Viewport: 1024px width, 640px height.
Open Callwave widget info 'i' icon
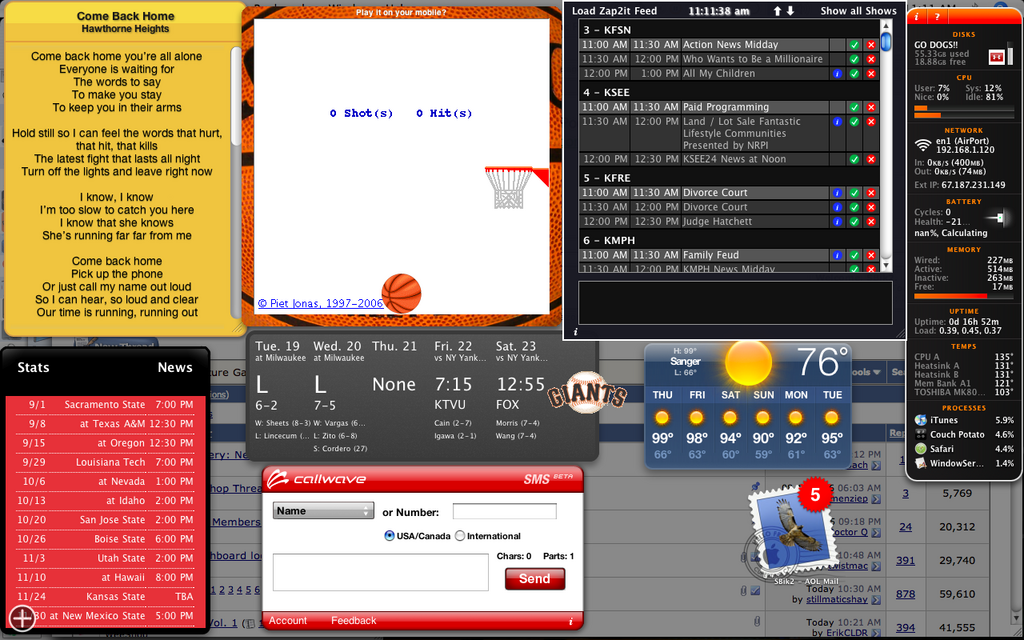click(571, 622)
